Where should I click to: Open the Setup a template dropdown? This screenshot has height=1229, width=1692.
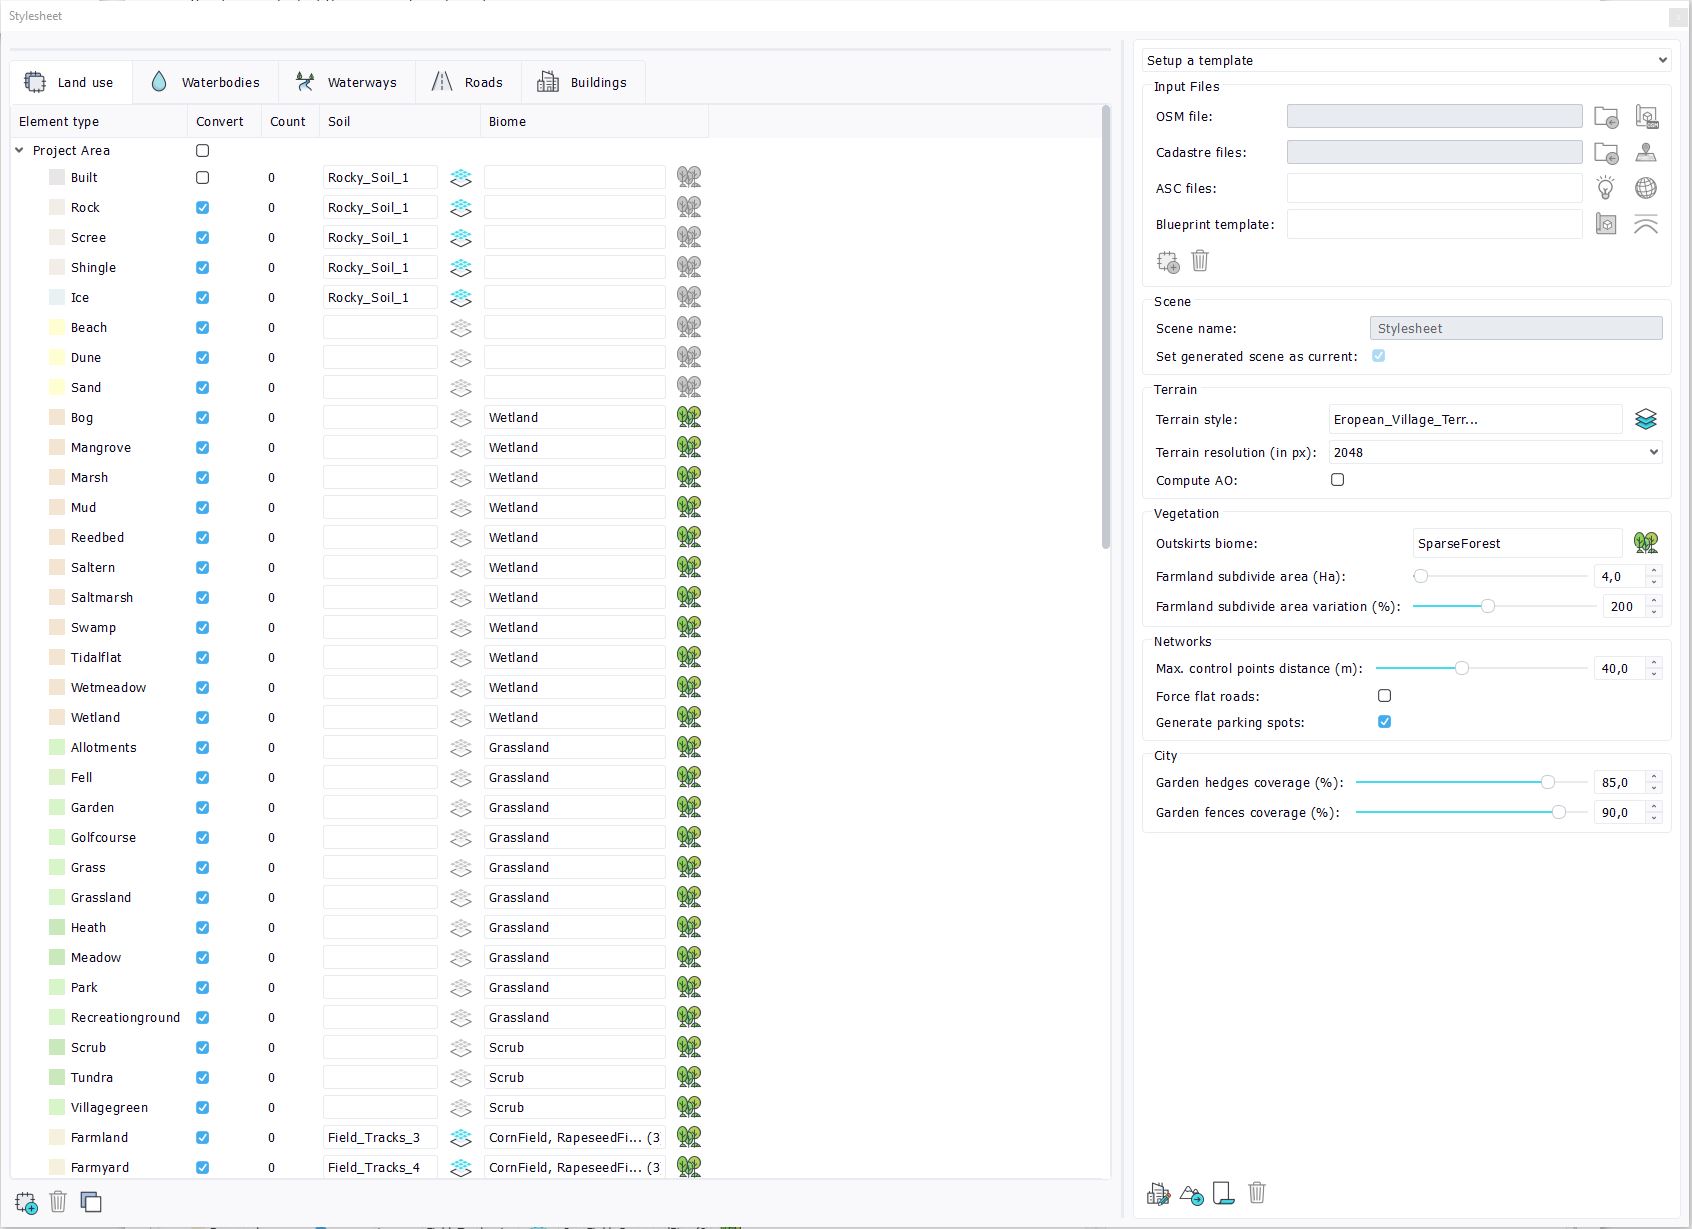(x=1406, y=61)
